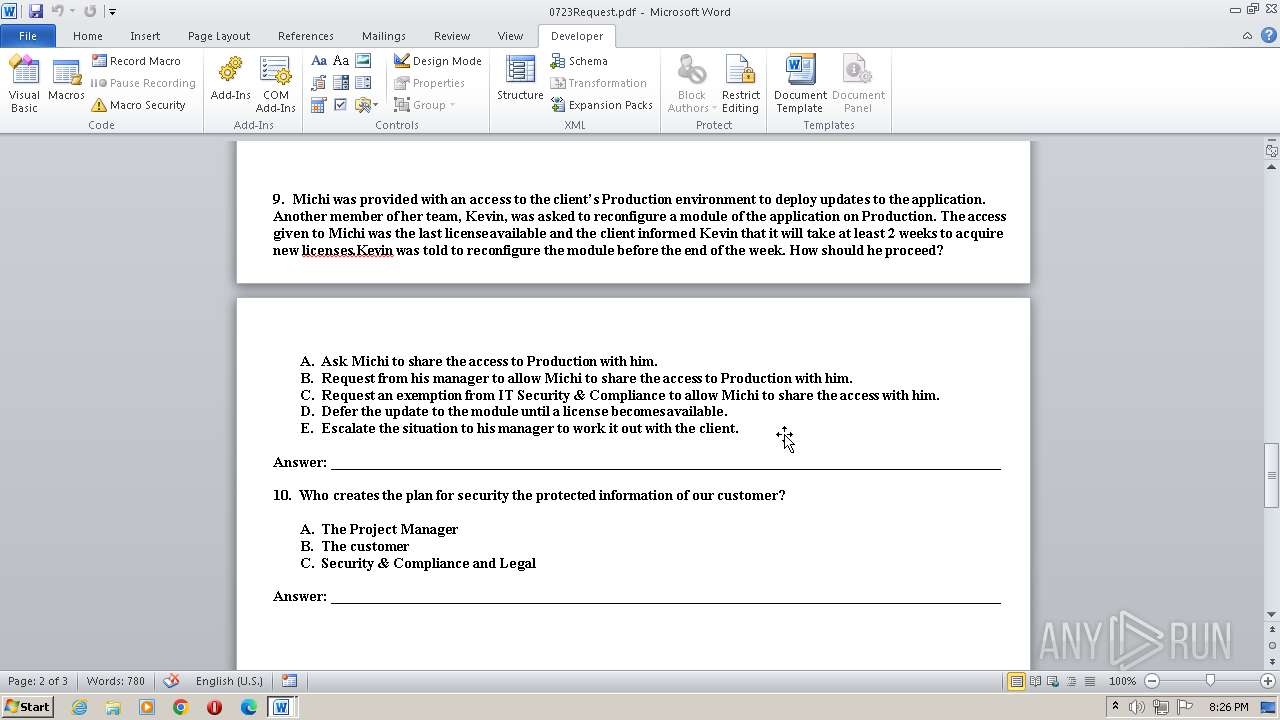The image size is (1280, 720).
Task: Insert Rich Text content control
Action: [x=319, y=61]
